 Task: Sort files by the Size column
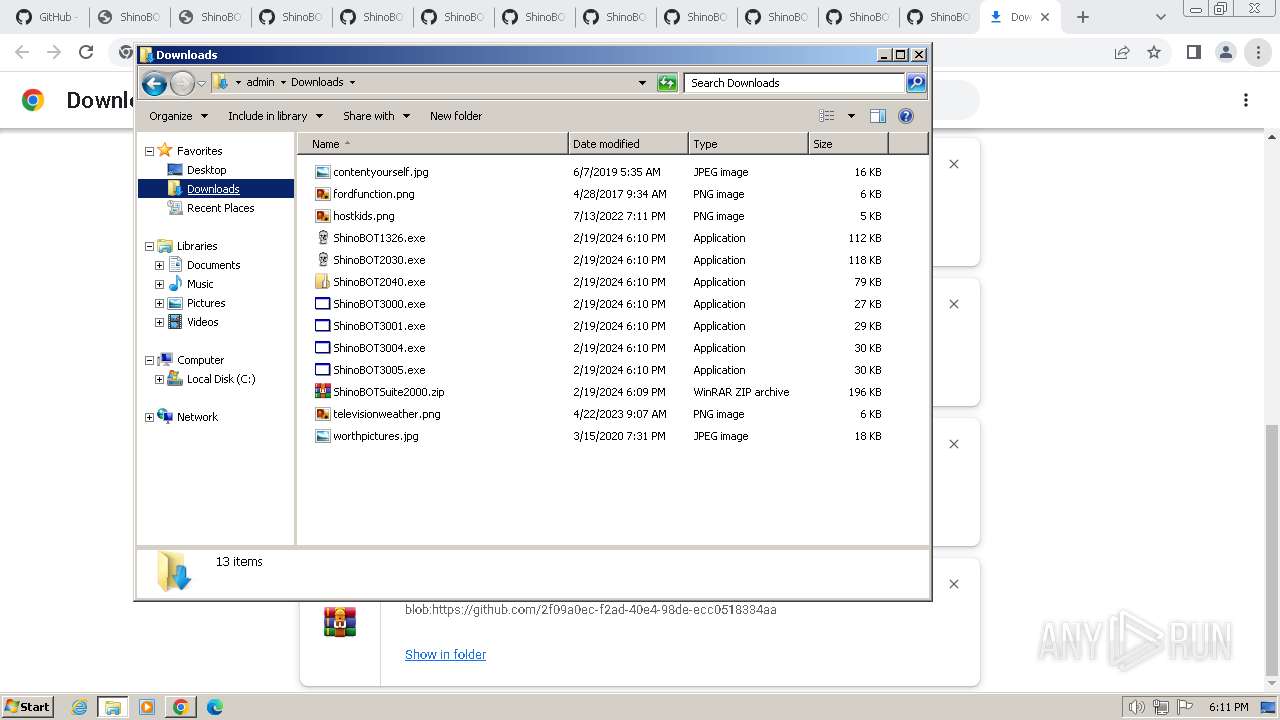(848, 144)
